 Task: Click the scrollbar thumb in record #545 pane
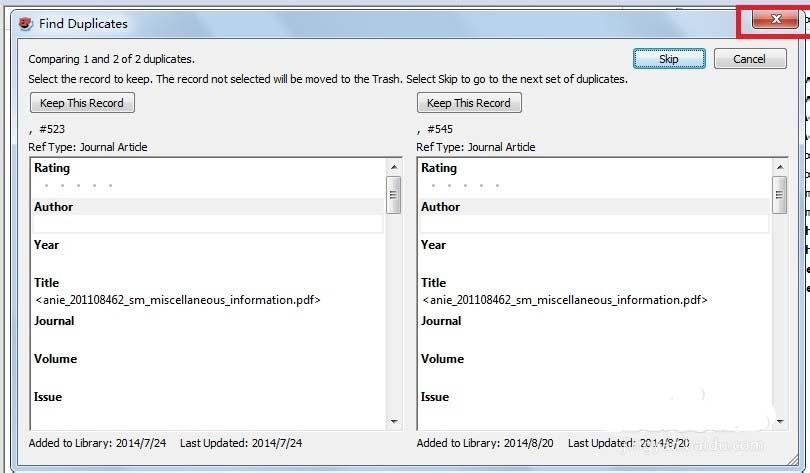780,195
